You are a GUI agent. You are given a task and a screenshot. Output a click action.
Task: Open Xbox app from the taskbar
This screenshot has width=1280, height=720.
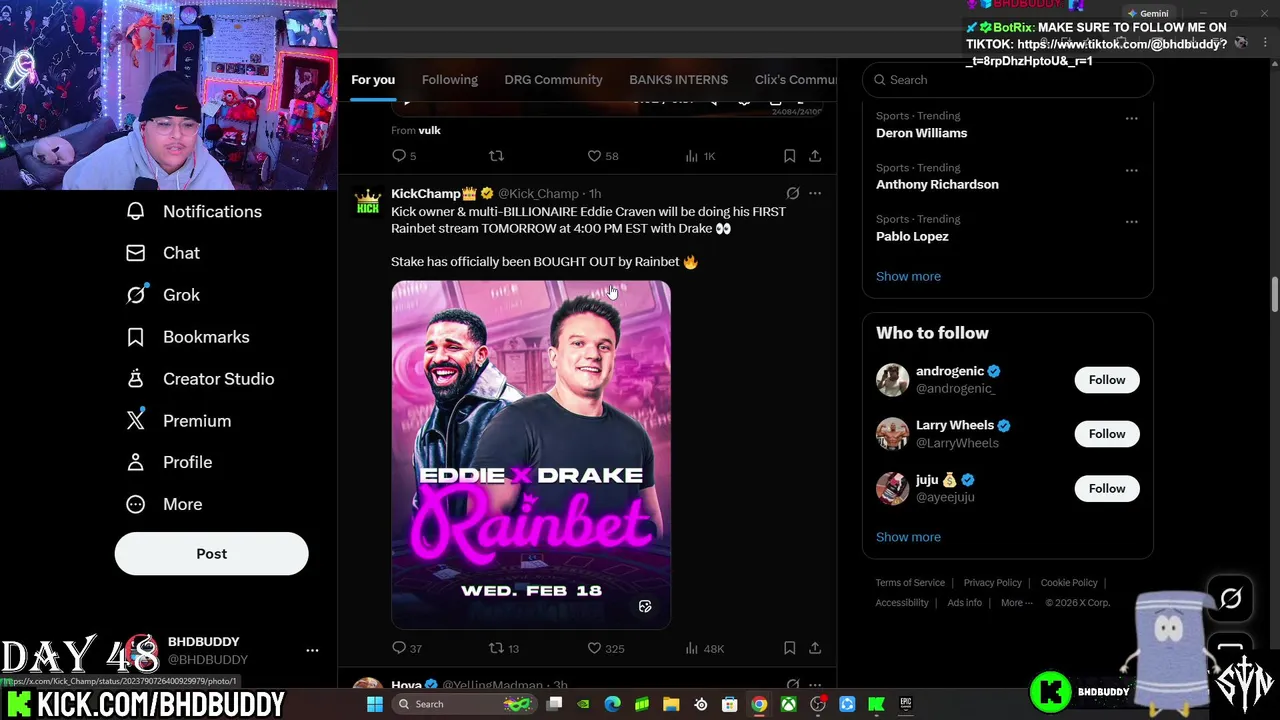click(x=789, y=704)
